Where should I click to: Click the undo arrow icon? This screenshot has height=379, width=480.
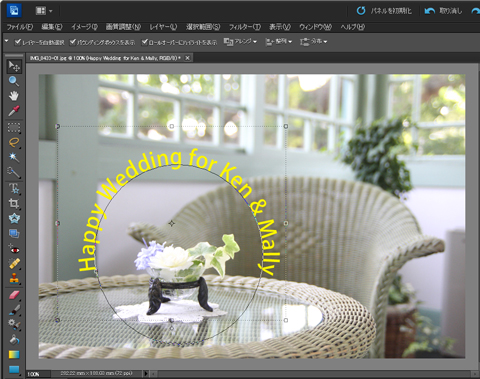(429, 11)
